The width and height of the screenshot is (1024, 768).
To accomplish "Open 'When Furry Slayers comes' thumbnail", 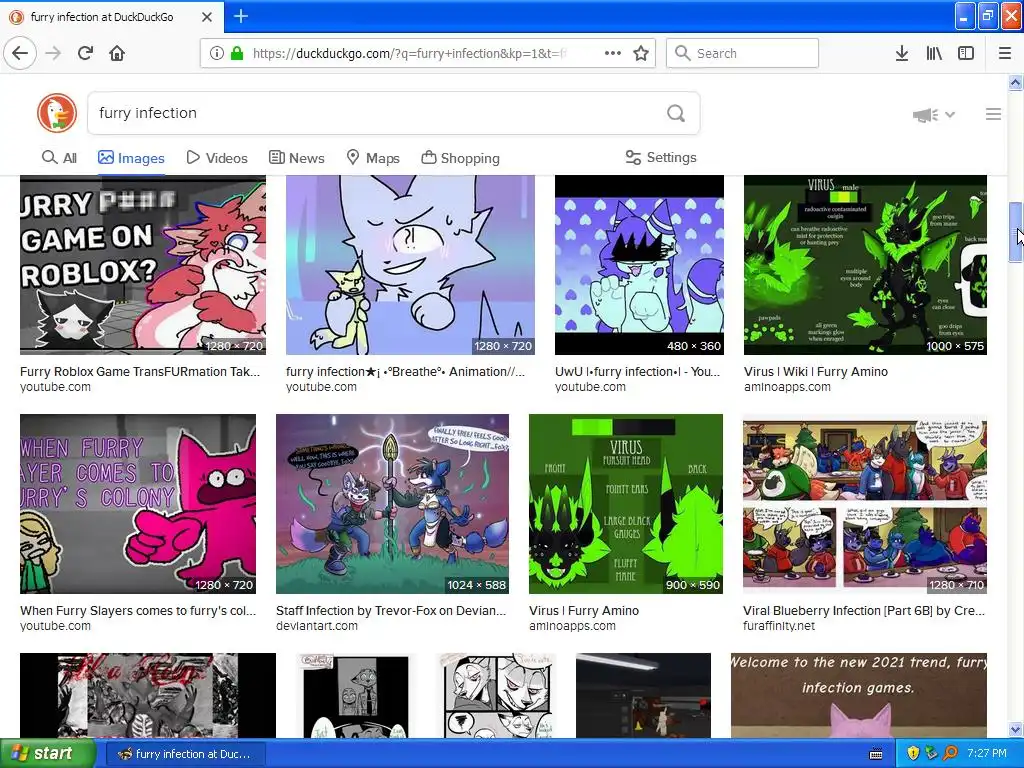I will coord(138,504).
